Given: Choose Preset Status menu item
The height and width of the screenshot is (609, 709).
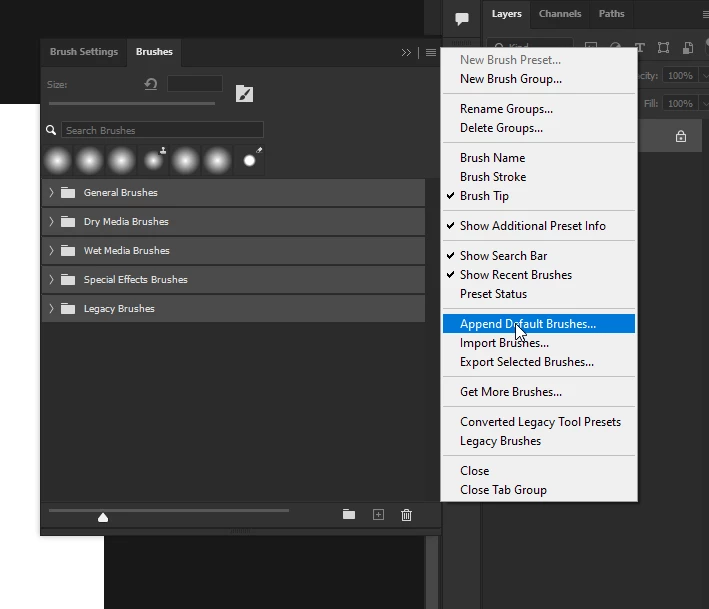Looking at the screenshot, I should pos(539,294).
